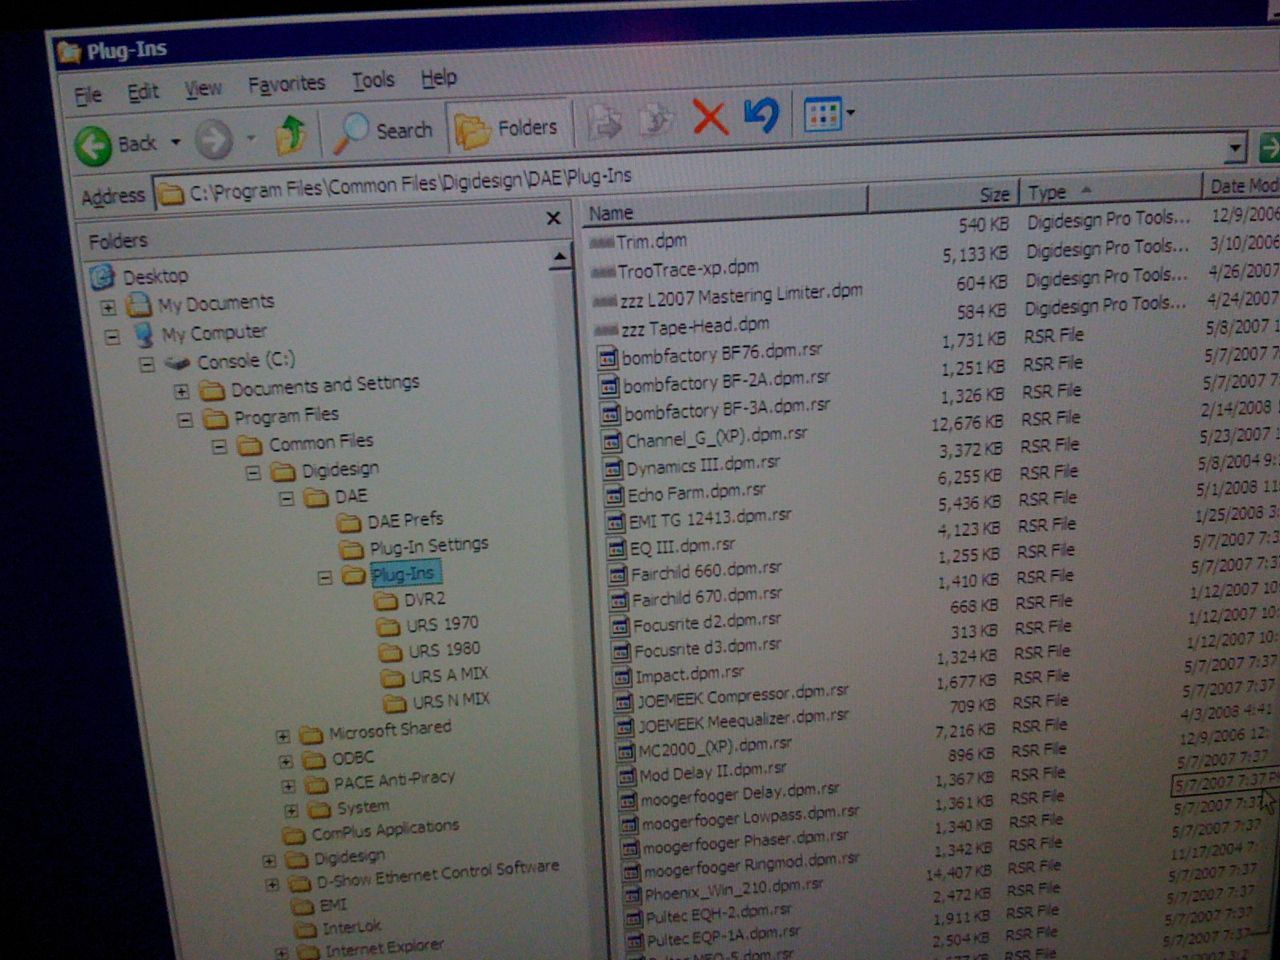Image resolution: width=1280 pixels, height=960 pixels.
Task: Open the Favorites menu
Action: click(x=286, y=85)
